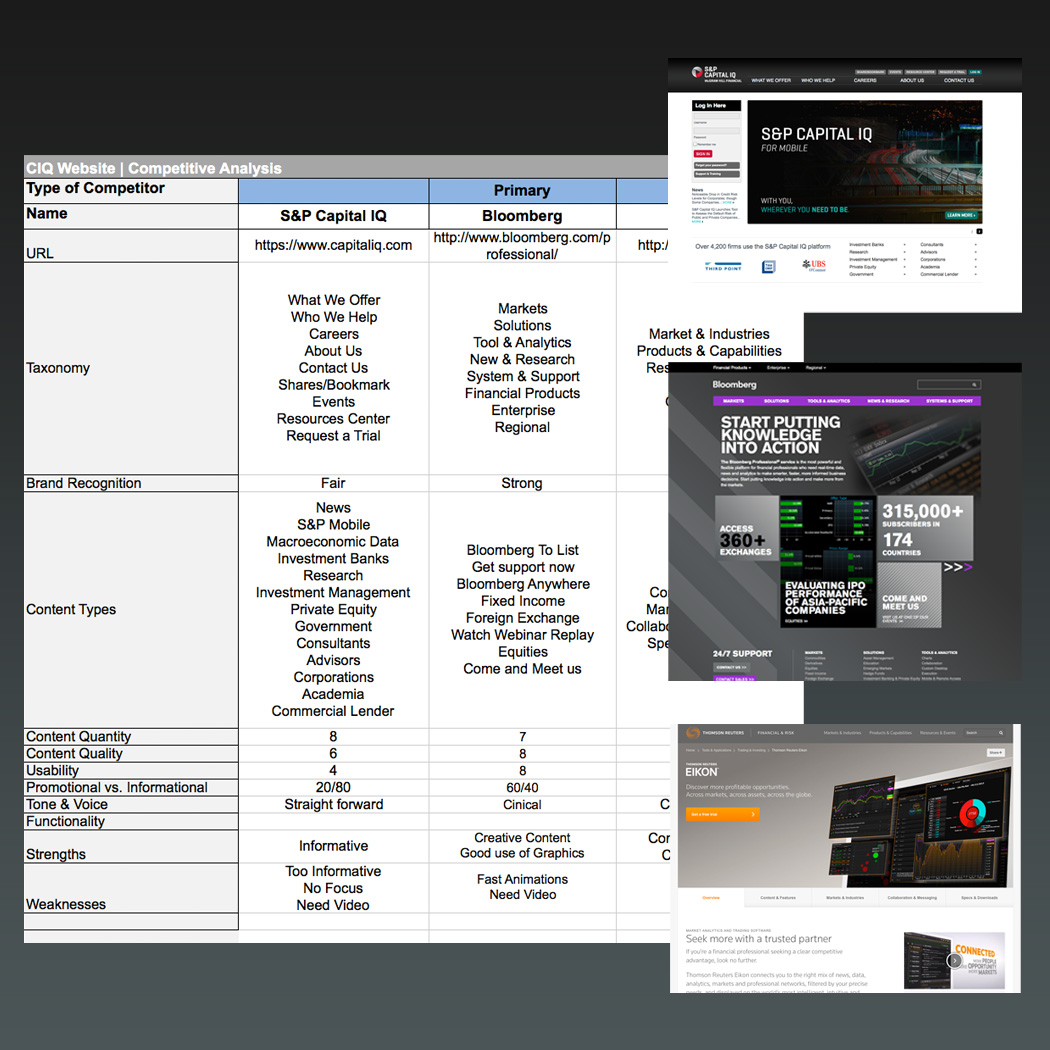
Task: Click the Brand Recognition row label
Action: [83, 483]
